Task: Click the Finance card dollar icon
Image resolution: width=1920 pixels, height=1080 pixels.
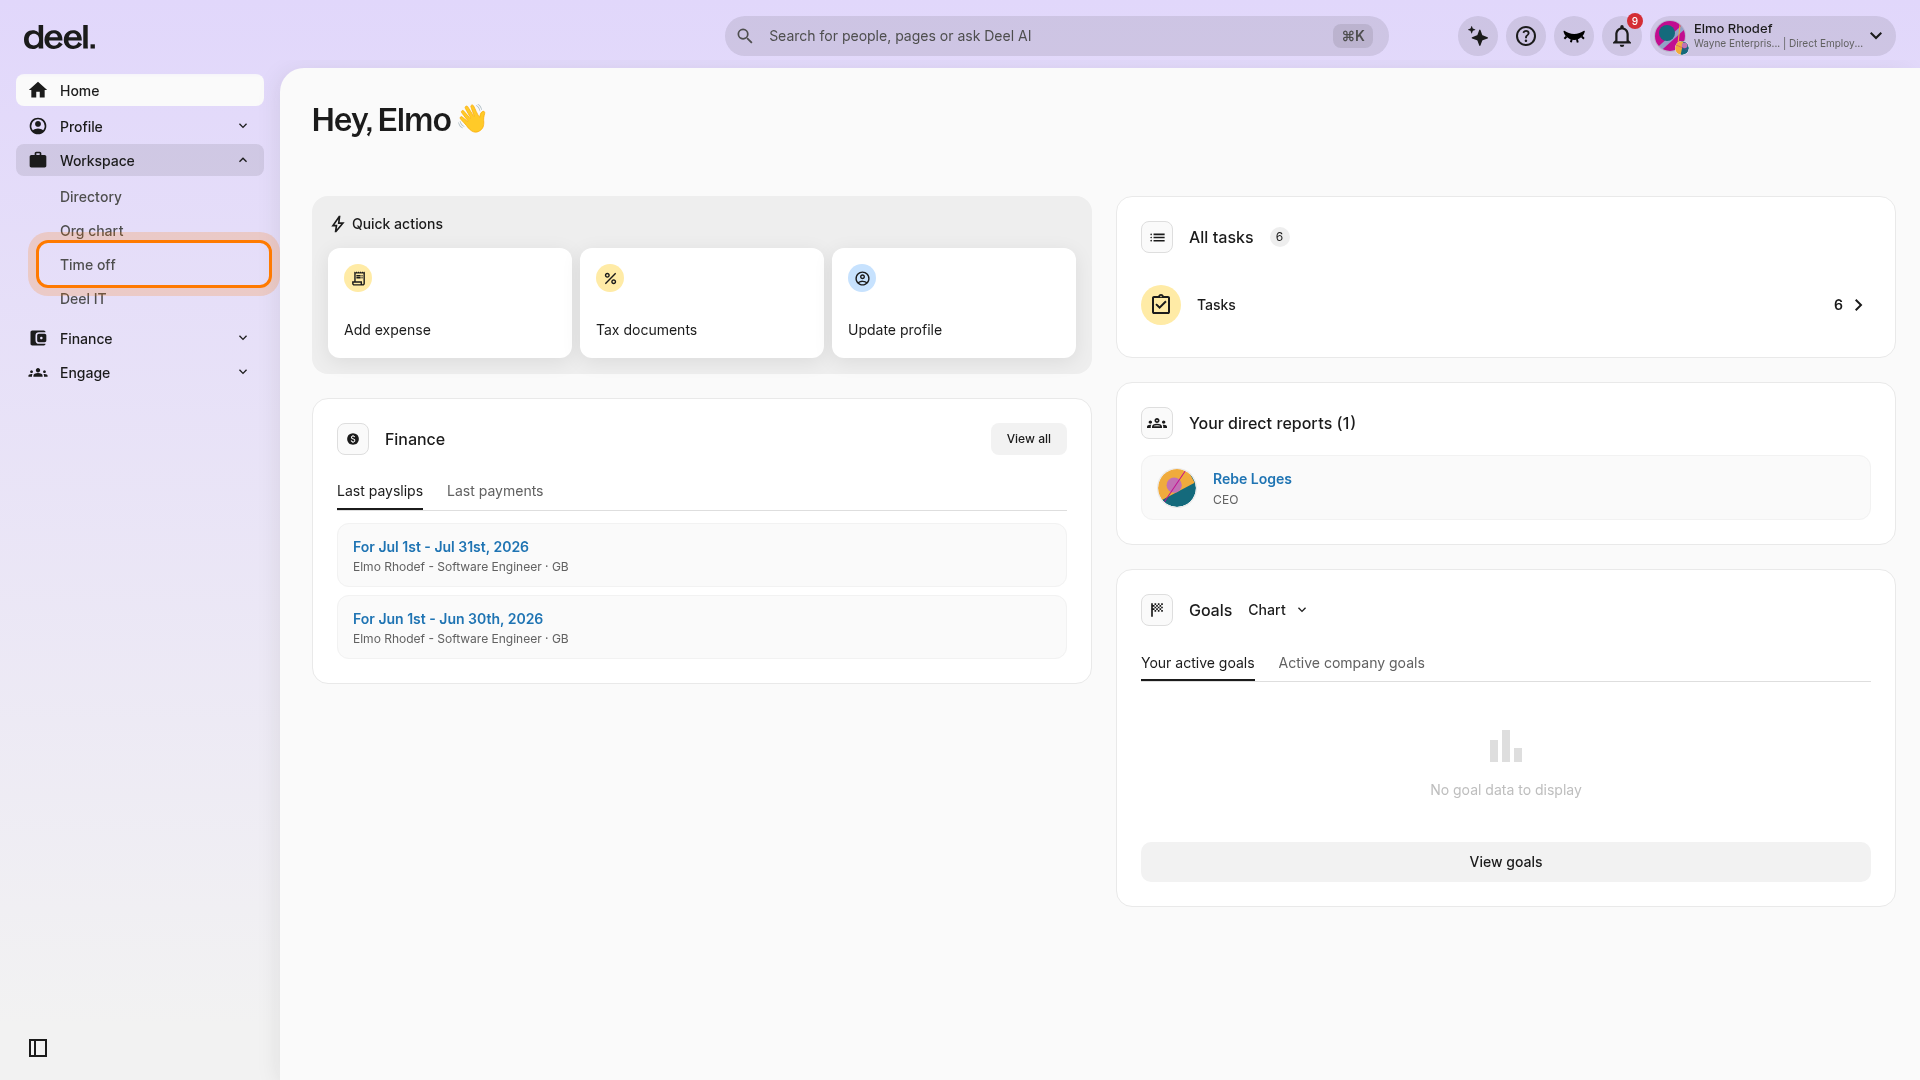Action: tap(353, 439)
